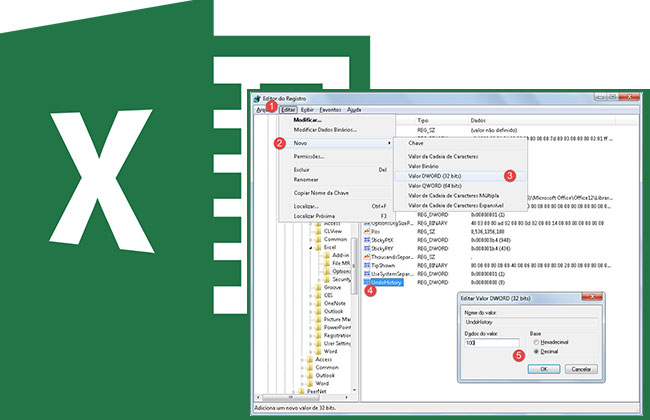The image size is (650, 420).
Task: Select the StickyPtY value icon
Action: [367, 248]
